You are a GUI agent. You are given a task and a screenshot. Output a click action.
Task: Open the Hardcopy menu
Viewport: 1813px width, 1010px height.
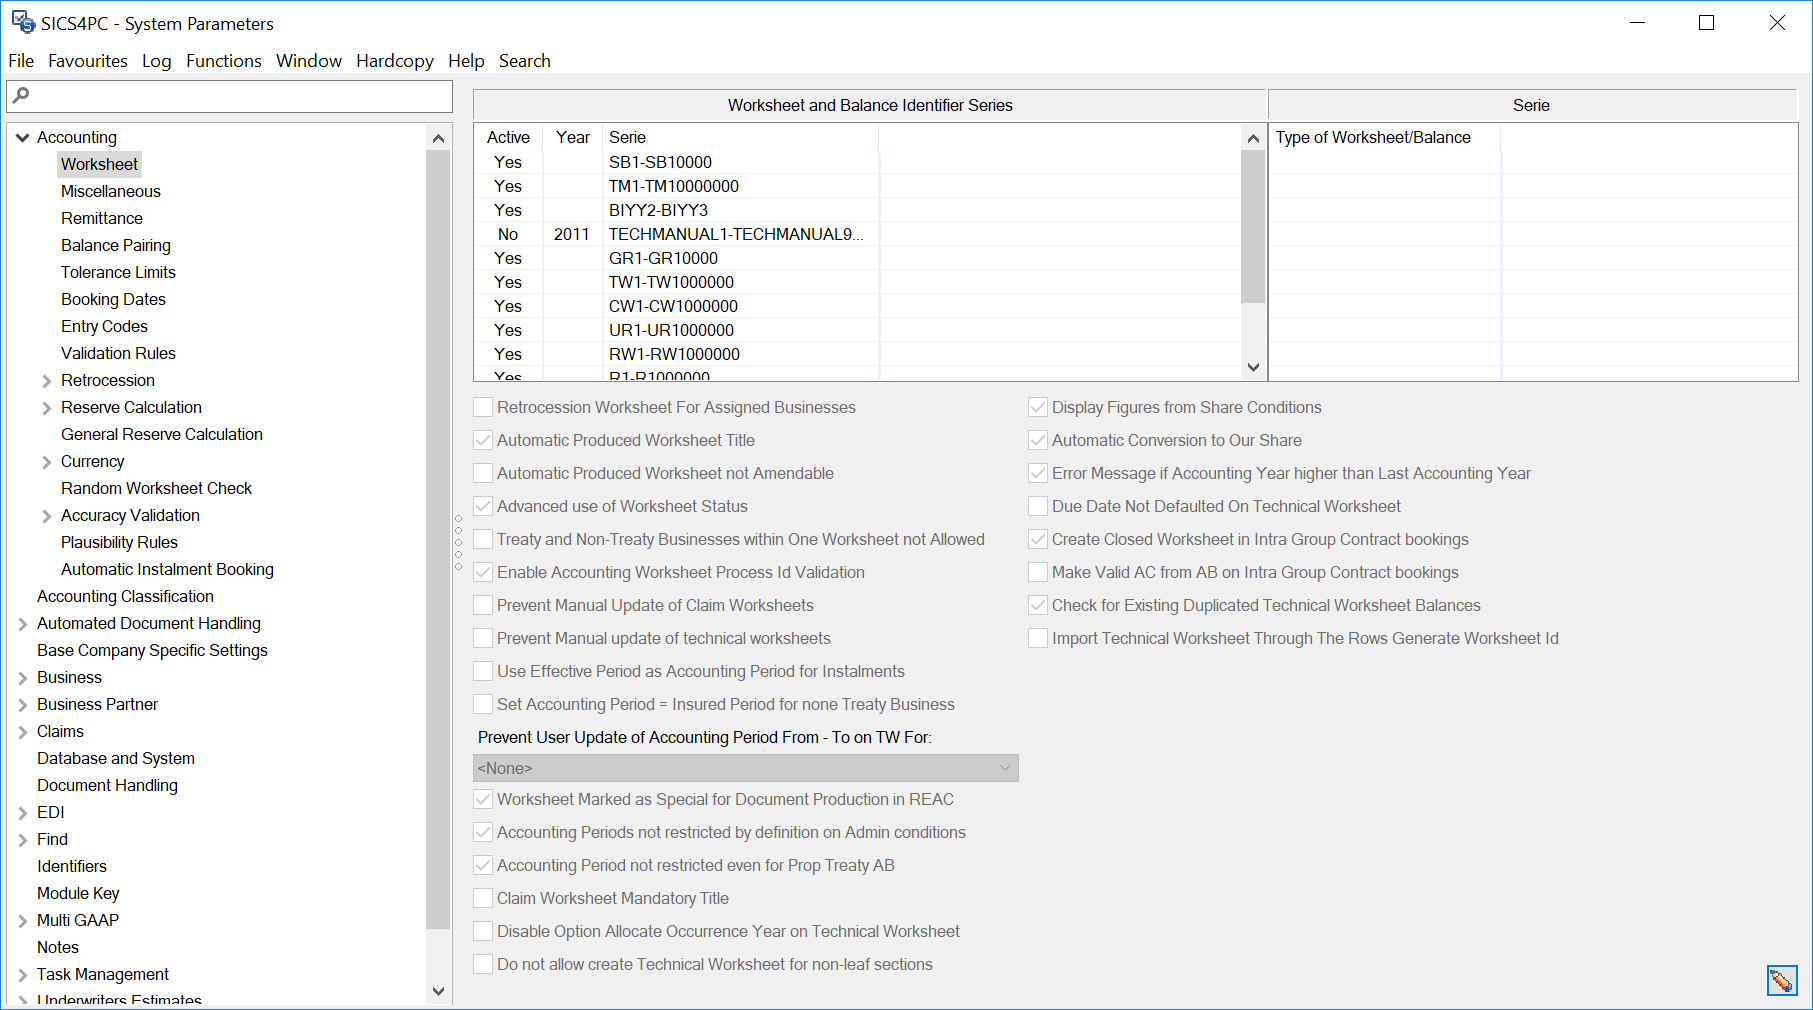click(x=394, y=61)
